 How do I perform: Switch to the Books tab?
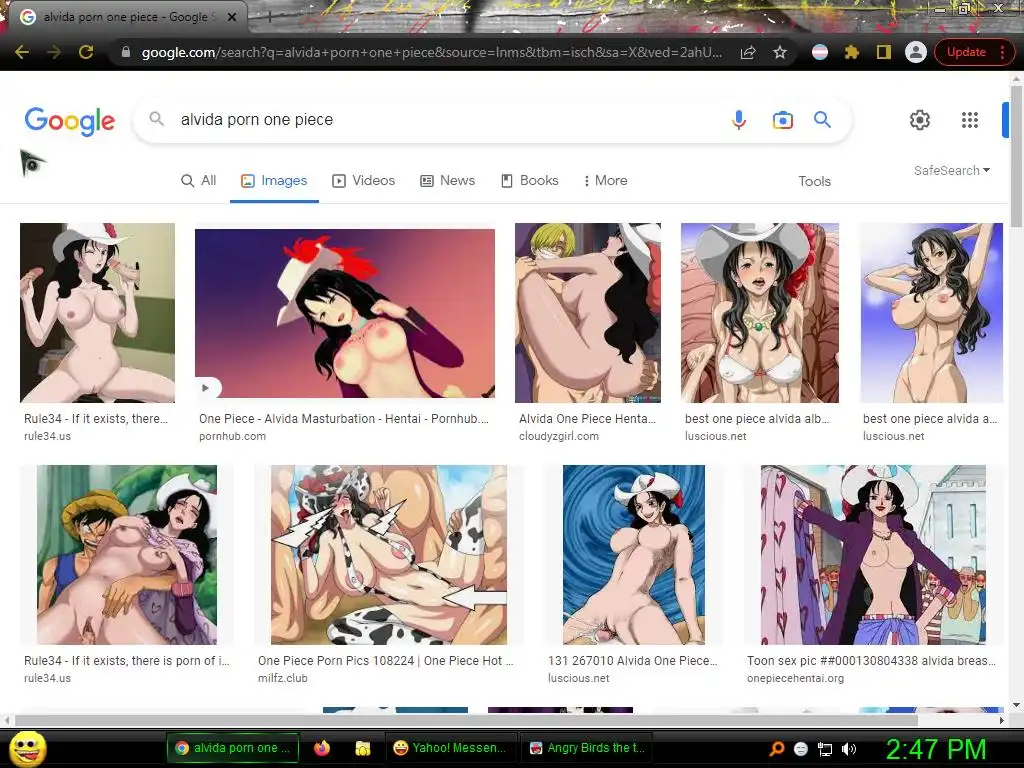tap(530, 181)
